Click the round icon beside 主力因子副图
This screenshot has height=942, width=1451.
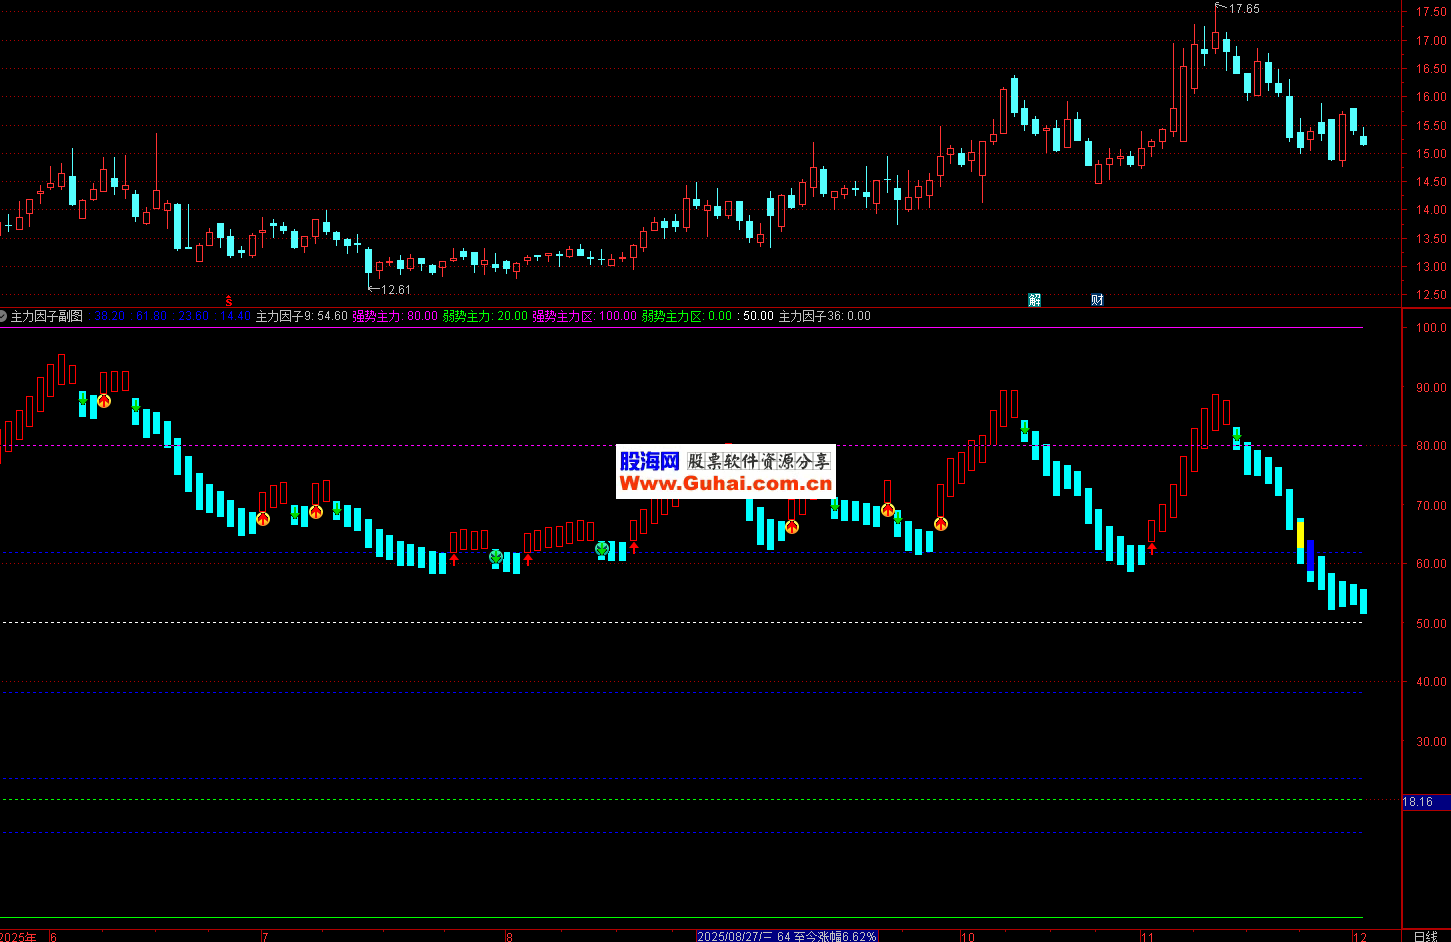(4, 316)
